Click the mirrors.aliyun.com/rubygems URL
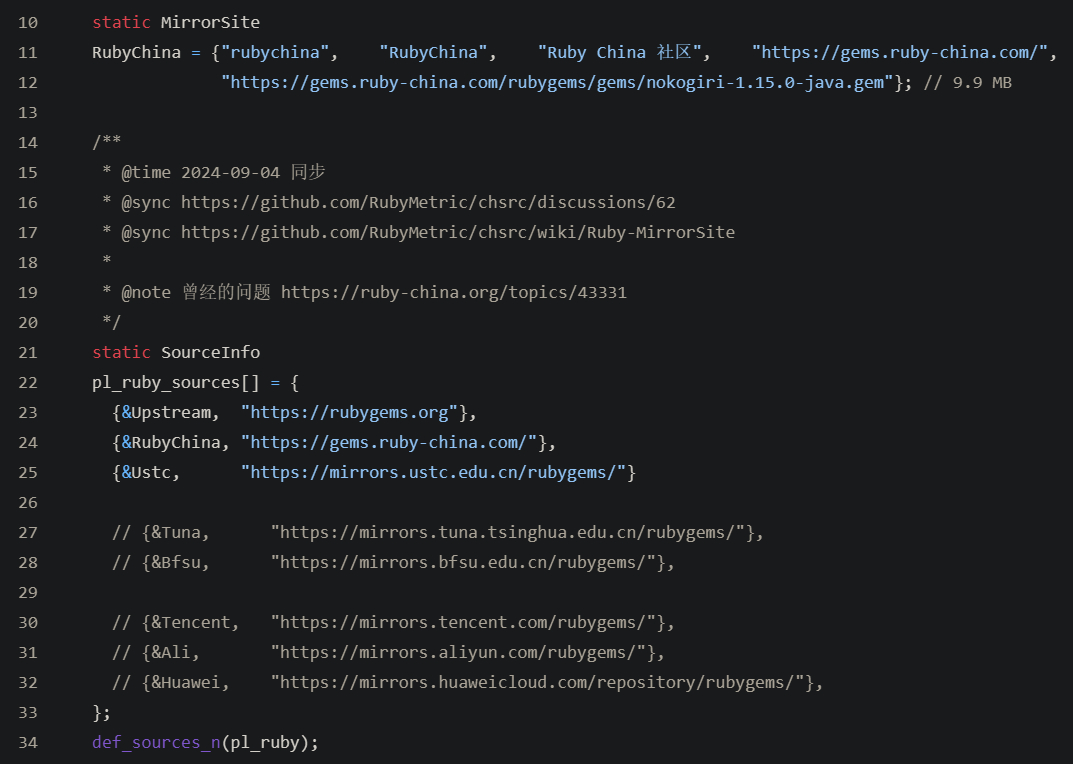 tap(458, 653)
